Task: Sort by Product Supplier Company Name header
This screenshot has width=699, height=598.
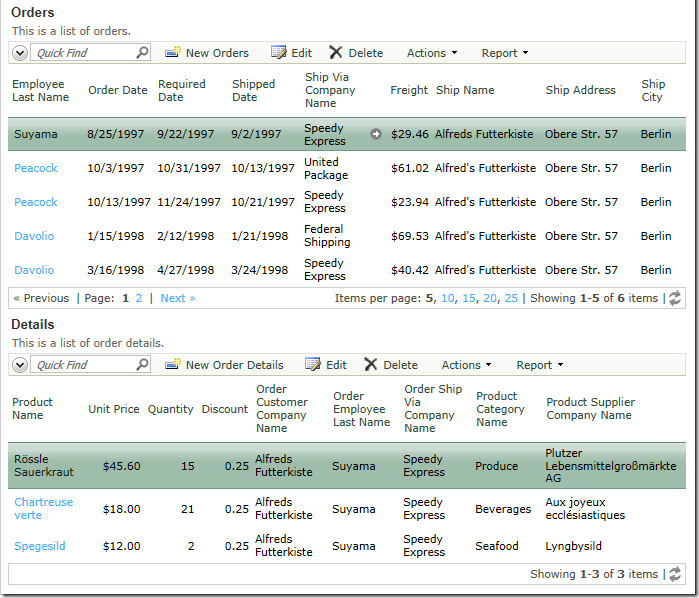Action: (590, 408)
